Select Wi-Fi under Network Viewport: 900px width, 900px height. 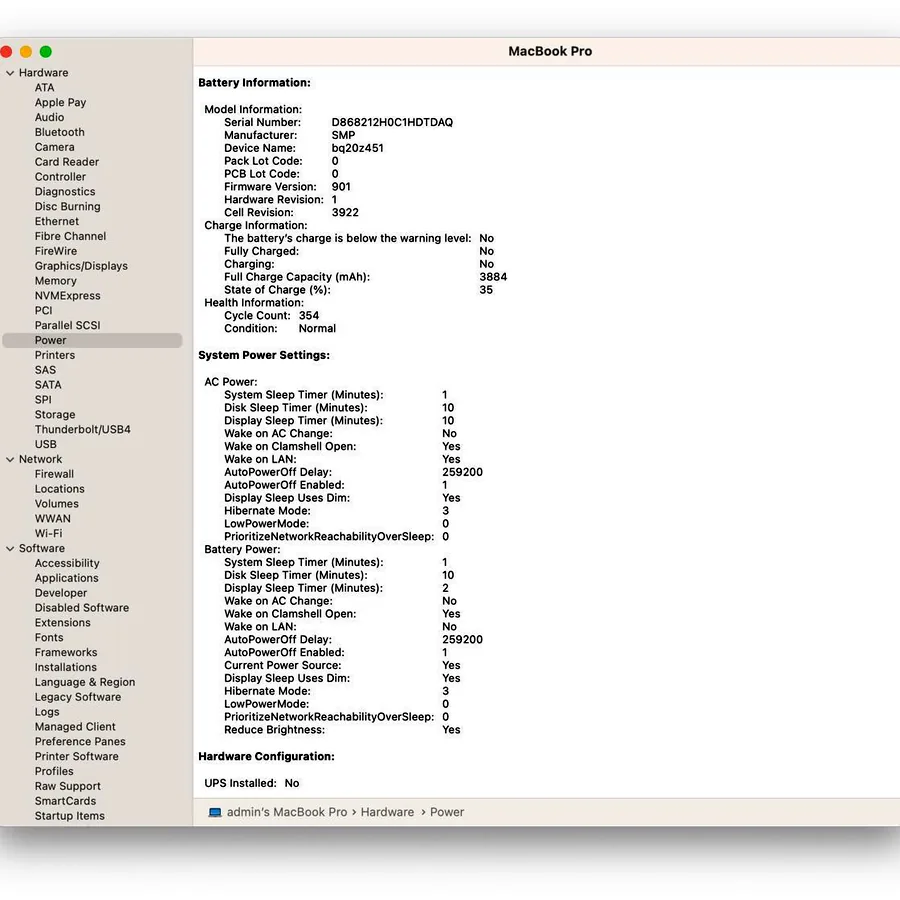point(48,534)
